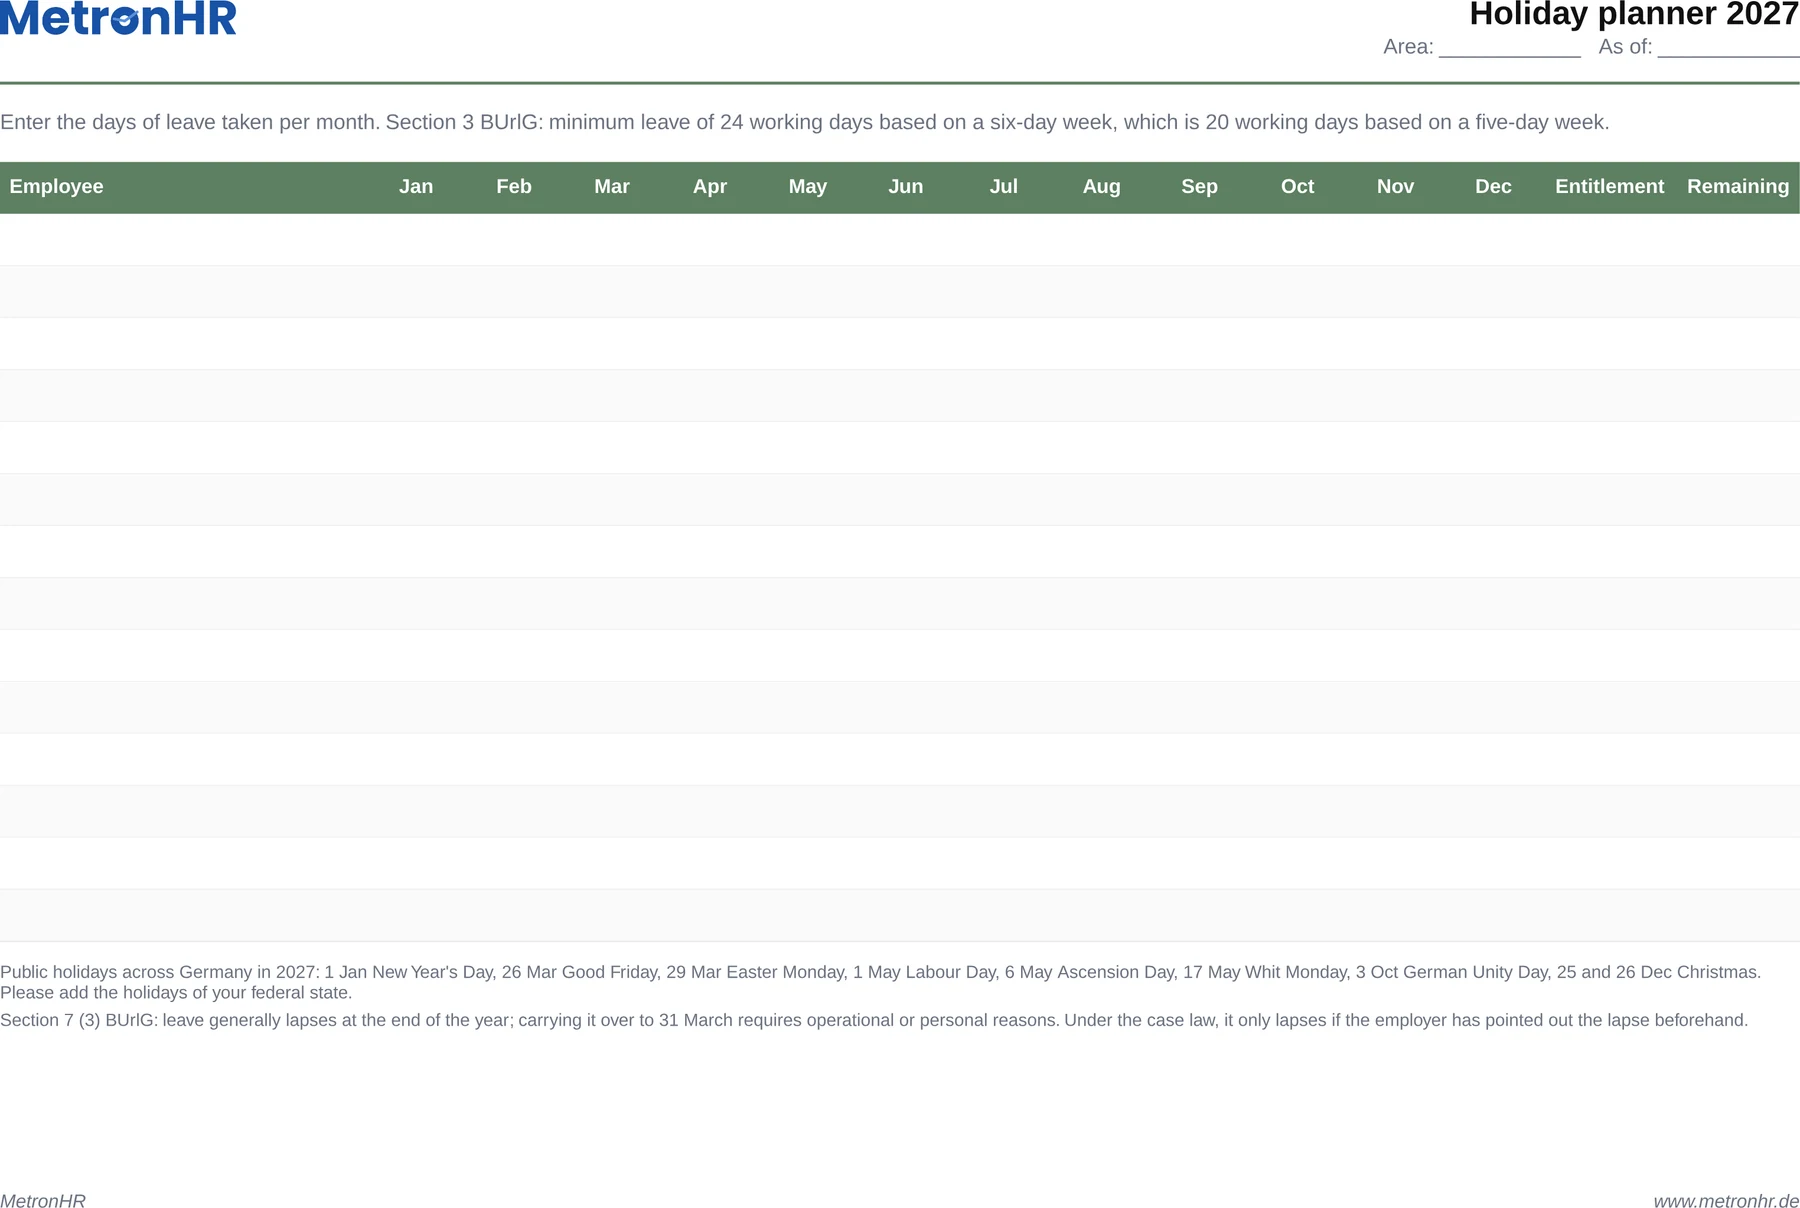Screen dimensions: 1800x1208
Task: Click the public holidays 2027 note
Action: (880, 982)
